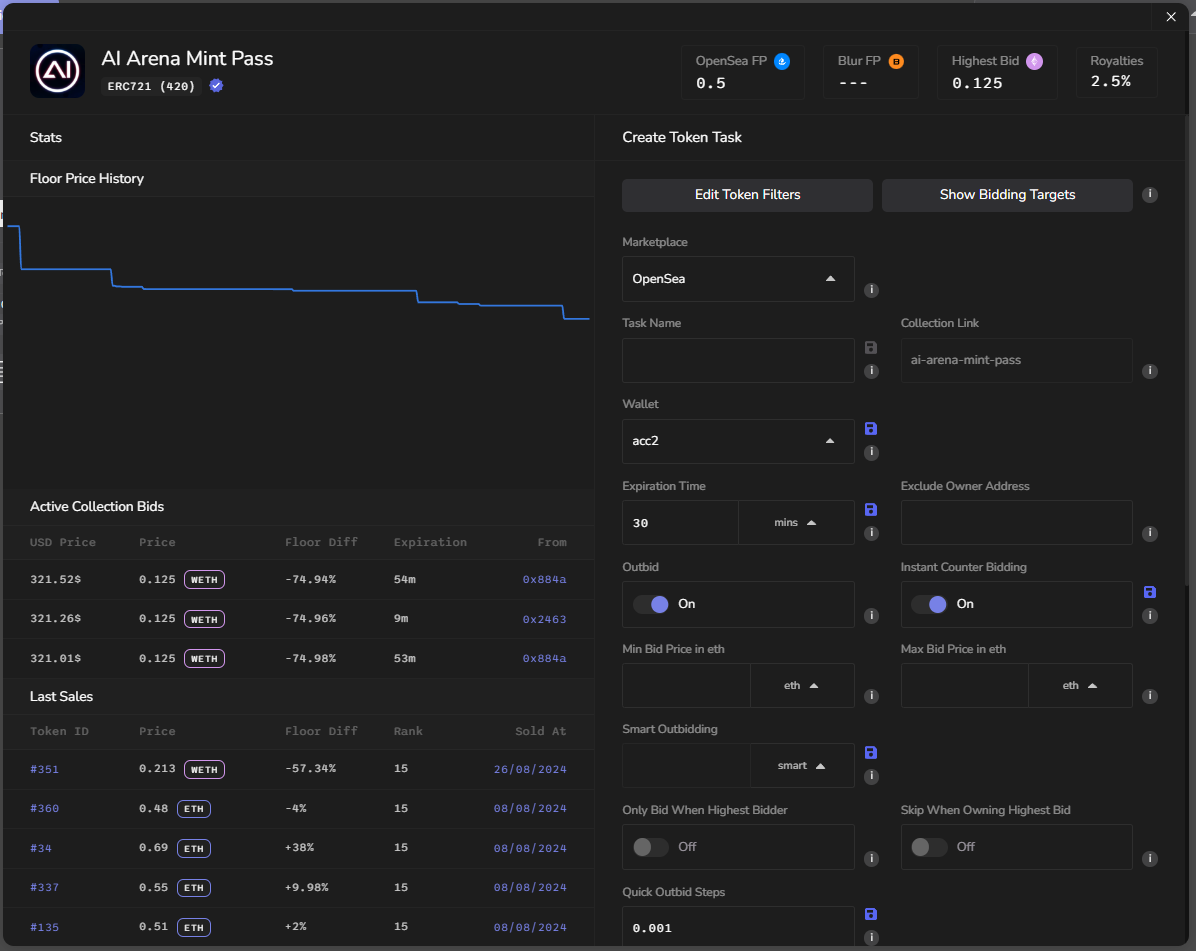
Task: Click the info icon beside Wallet
Action: point(871,453)
